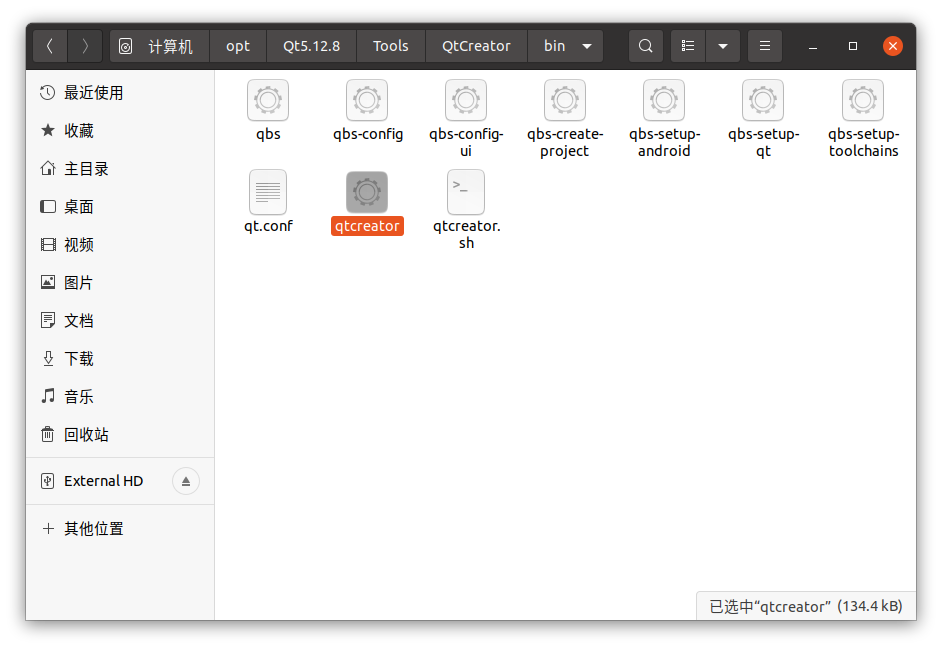Select the qbs-config-ui file icon

[466, 100]
